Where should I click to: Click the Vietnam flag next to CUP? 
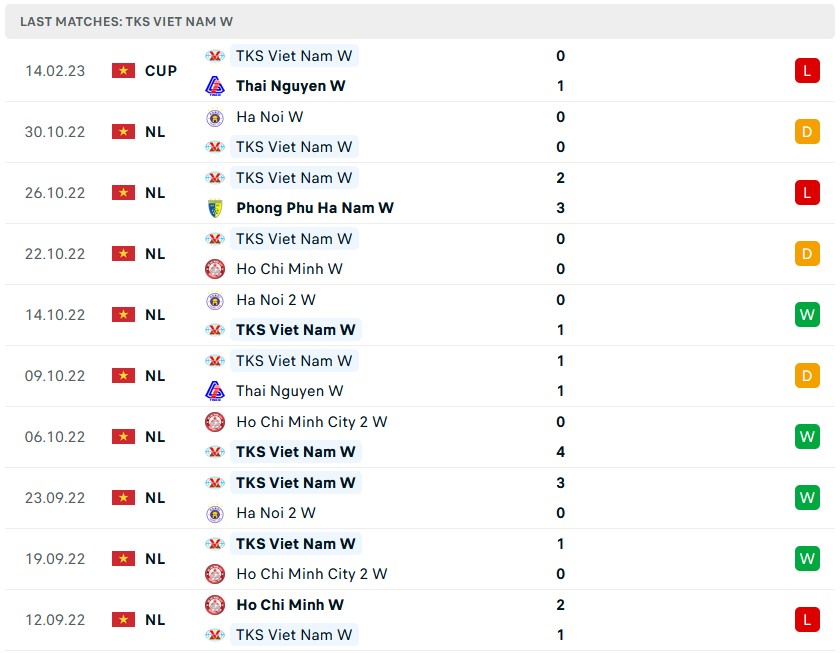123,70
